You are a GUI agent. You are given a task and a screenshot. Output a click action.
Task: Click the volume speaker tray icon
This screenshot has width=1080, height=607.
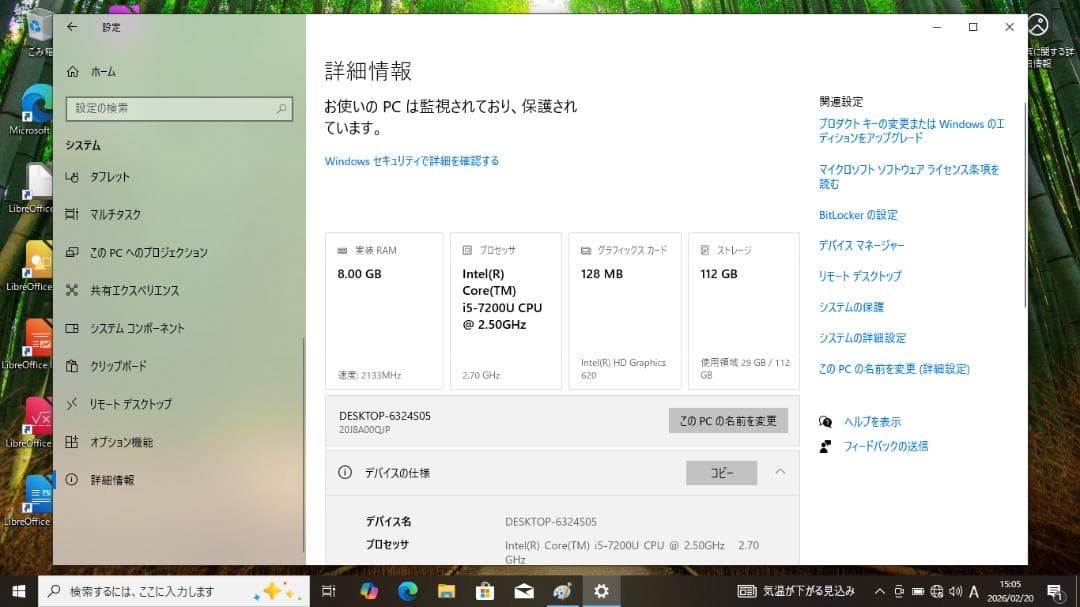coord(955,591)
